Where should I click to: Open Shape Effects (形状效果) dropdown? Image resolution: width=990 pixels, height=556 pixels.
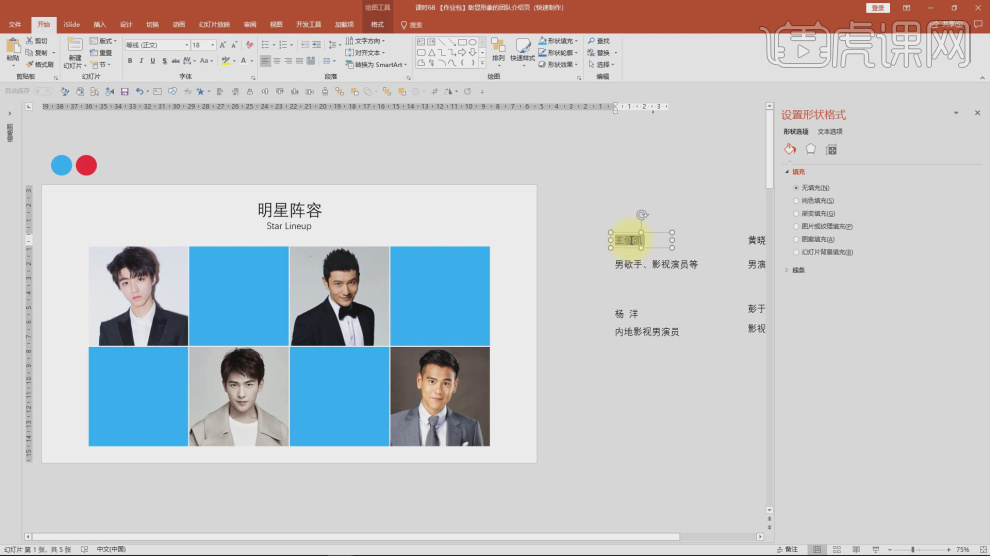tap(558, 64)
